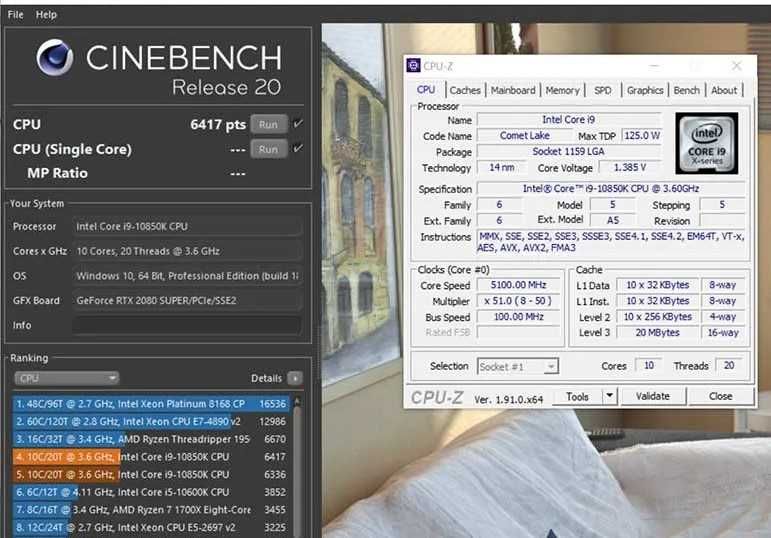Click the Level 3 20 MBytes cache value

(657, 333)
